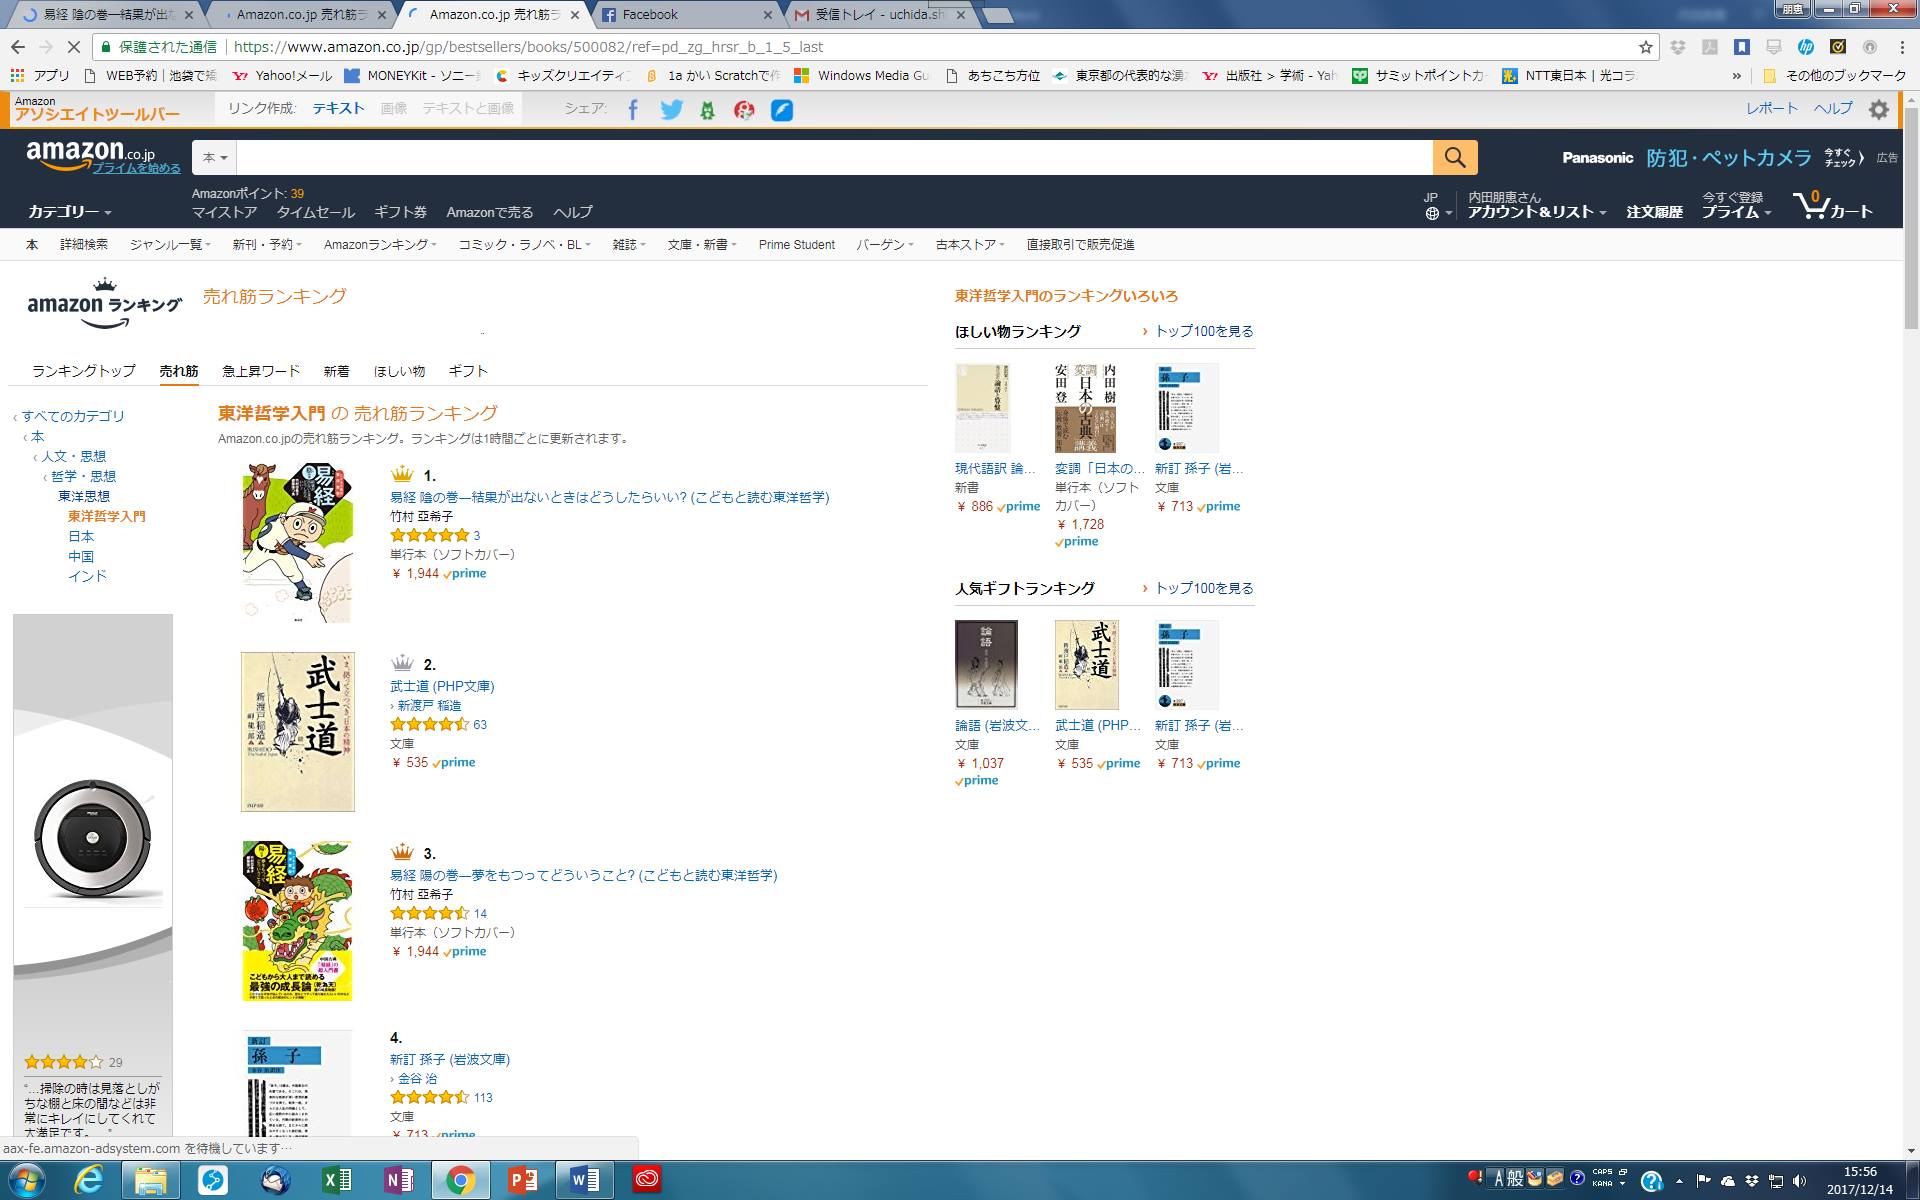The image size is (1920, 1200).
Task: Click the Hatena share icon in toolbar
Action: pos(744,110)
